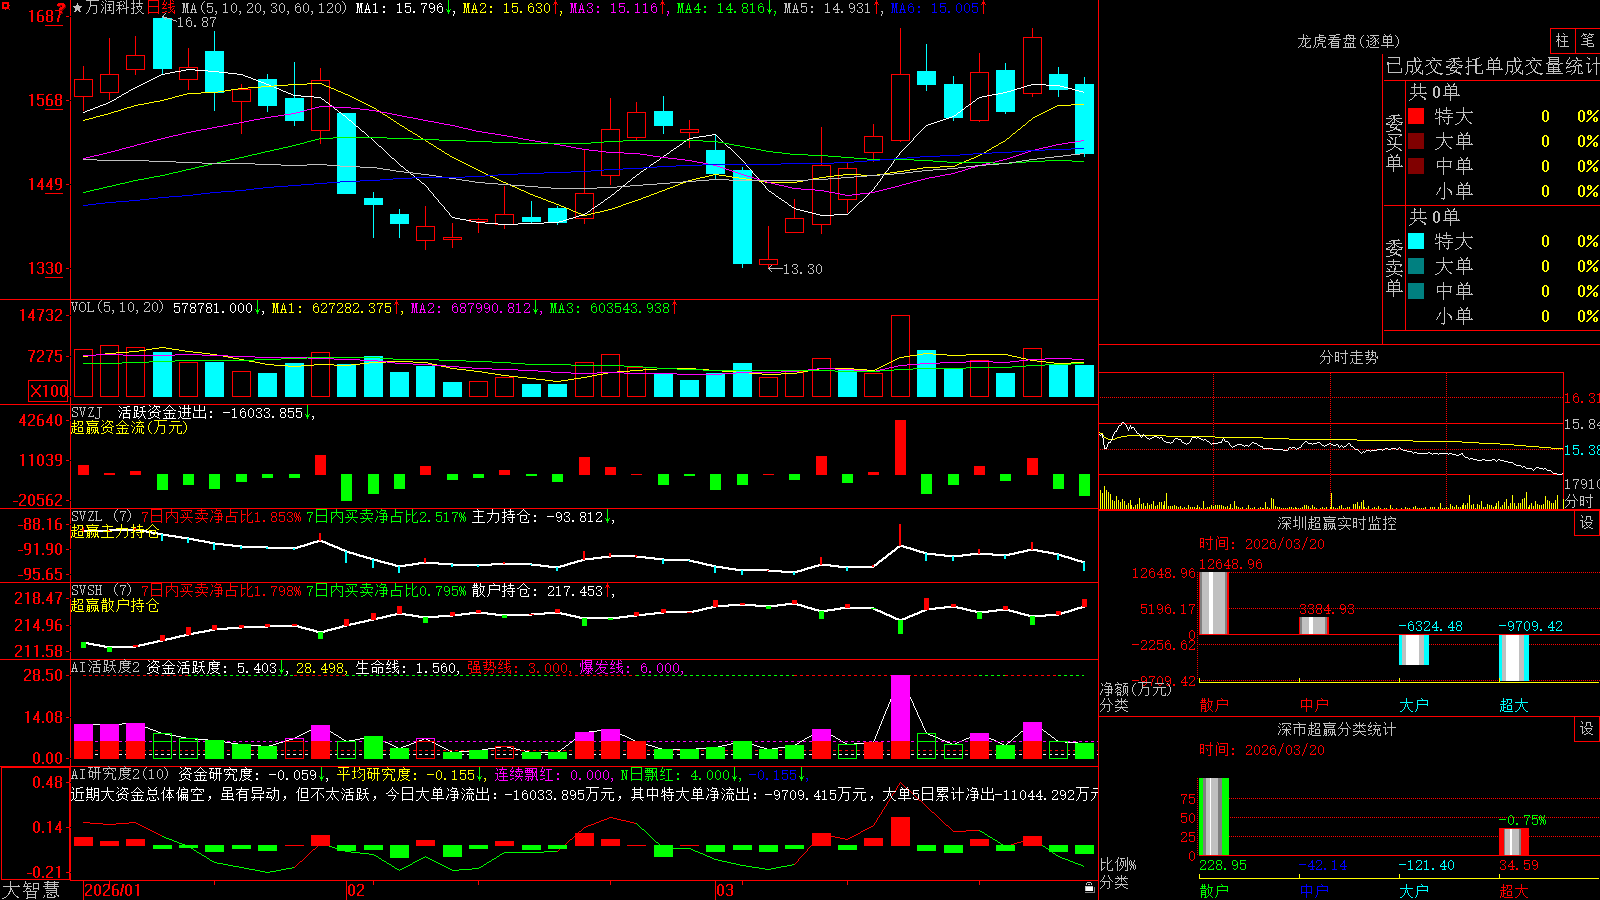Click the 小单 row under 委买单
The height and width of the screenshot is (900, 1600).
1503,191
